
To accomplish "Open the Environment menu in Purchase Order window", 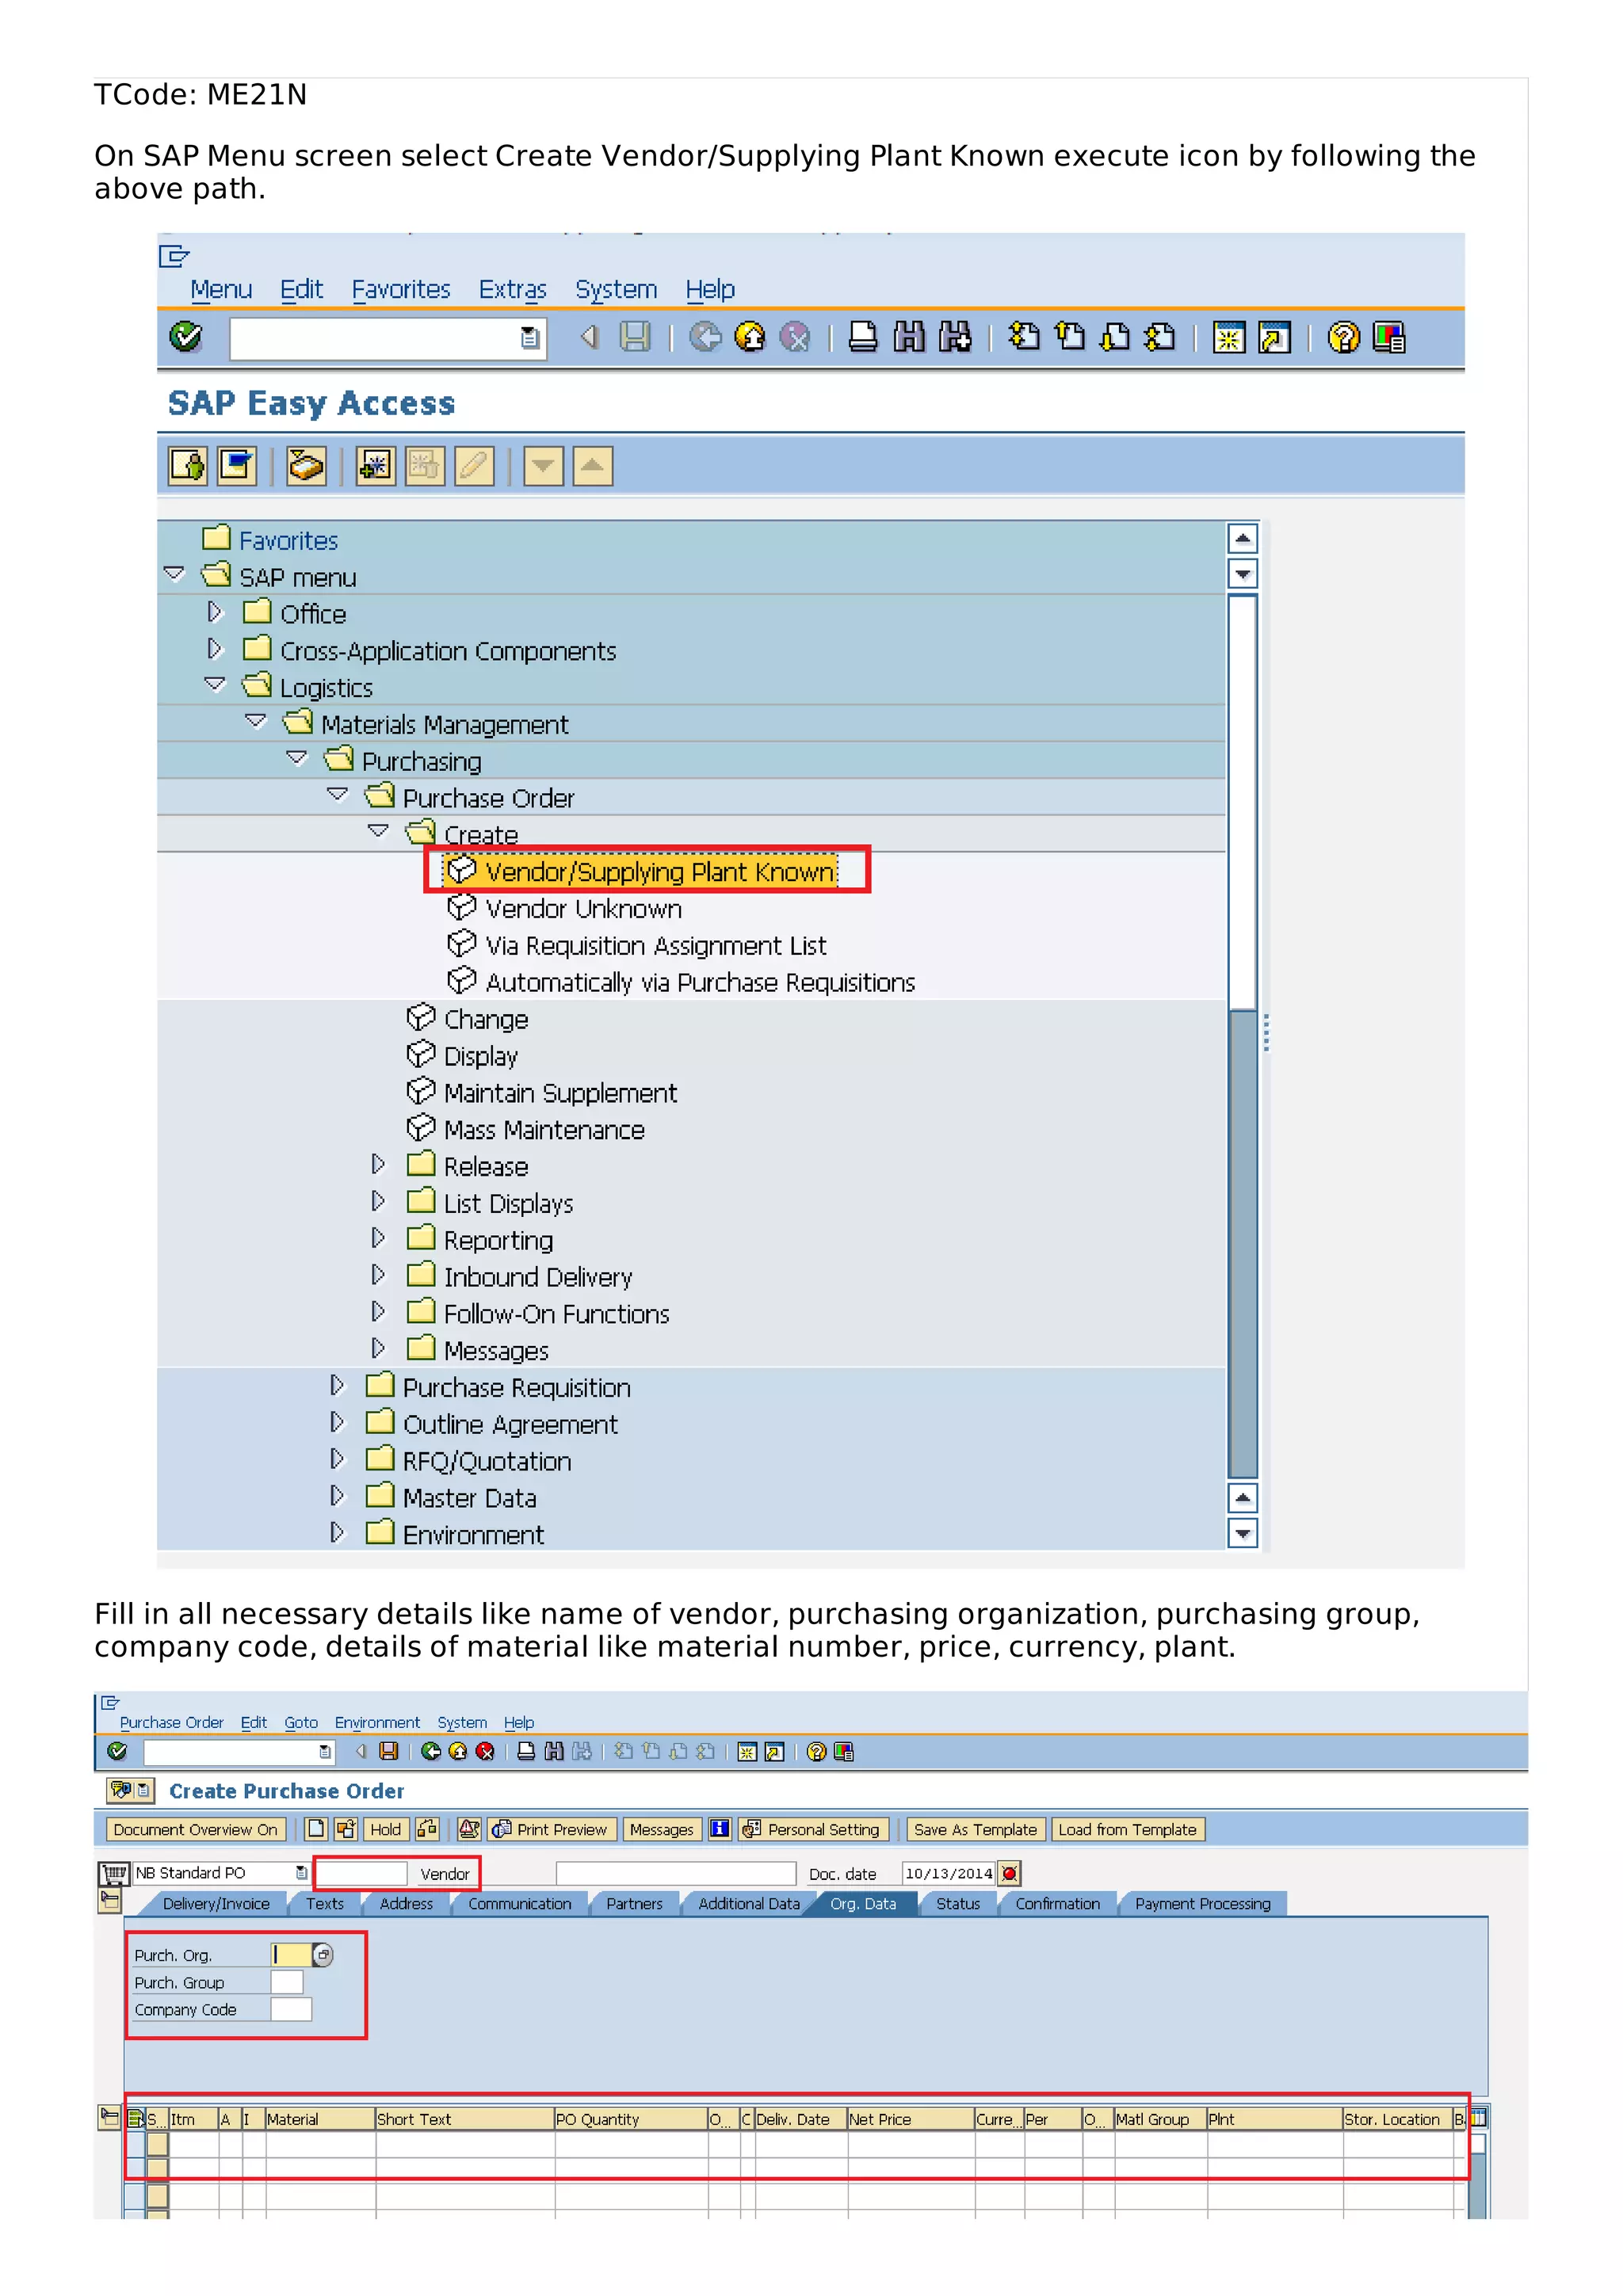I will [x=377, y=1722].
